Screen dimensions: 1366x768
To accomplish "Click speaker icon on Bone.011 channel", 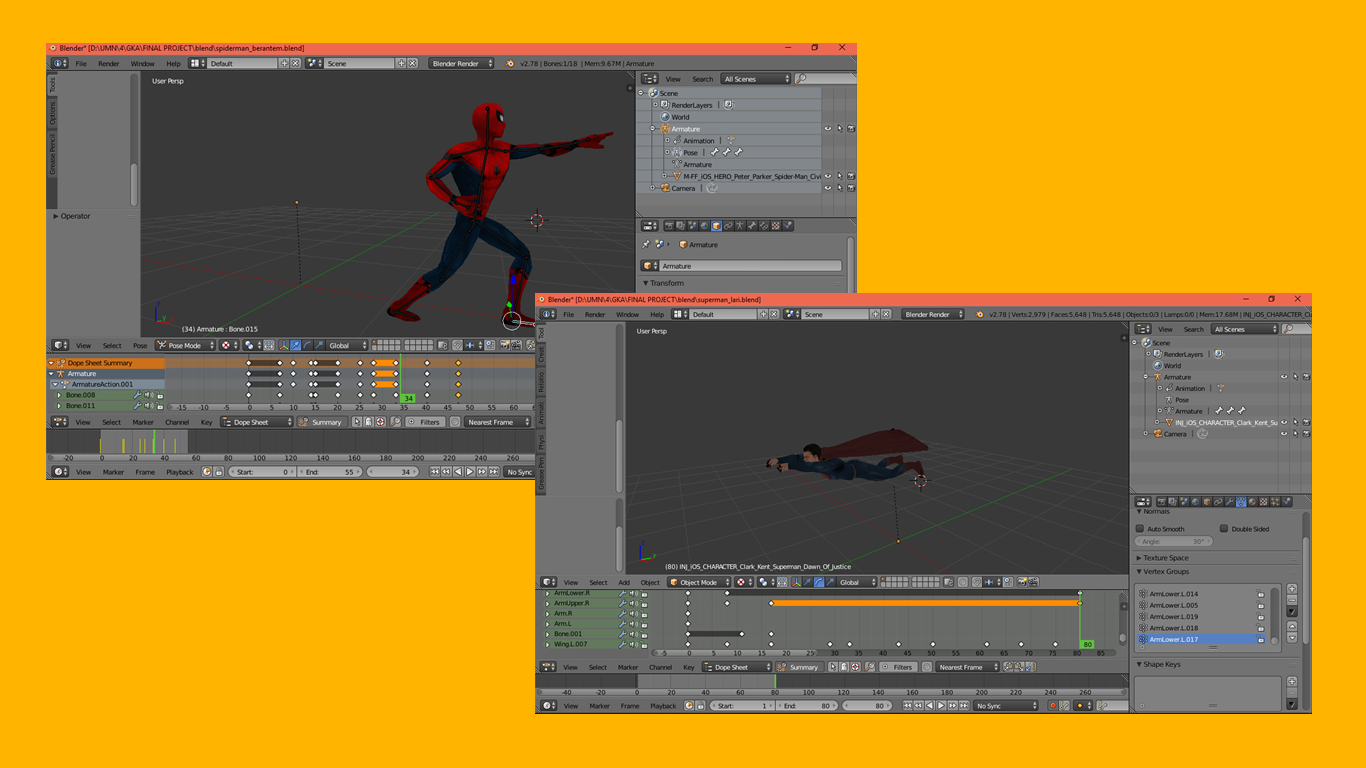I will click(149, 406).
